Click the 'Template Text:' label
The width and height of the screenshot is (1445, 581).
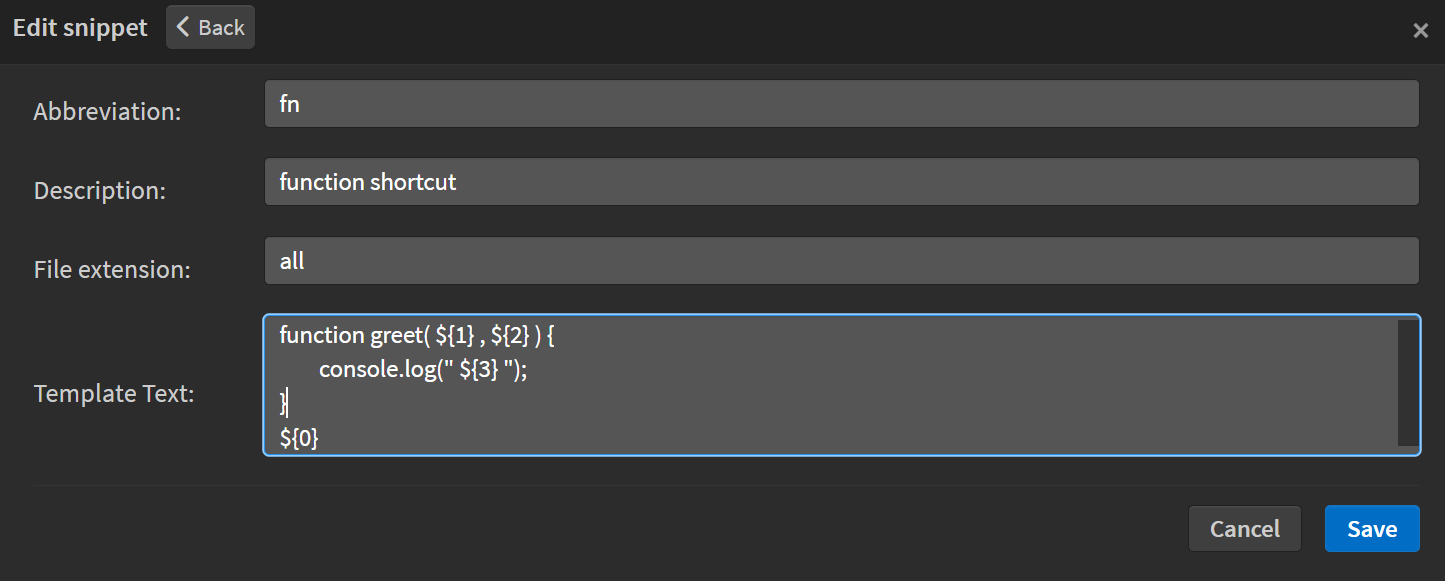tap(113, 393)
